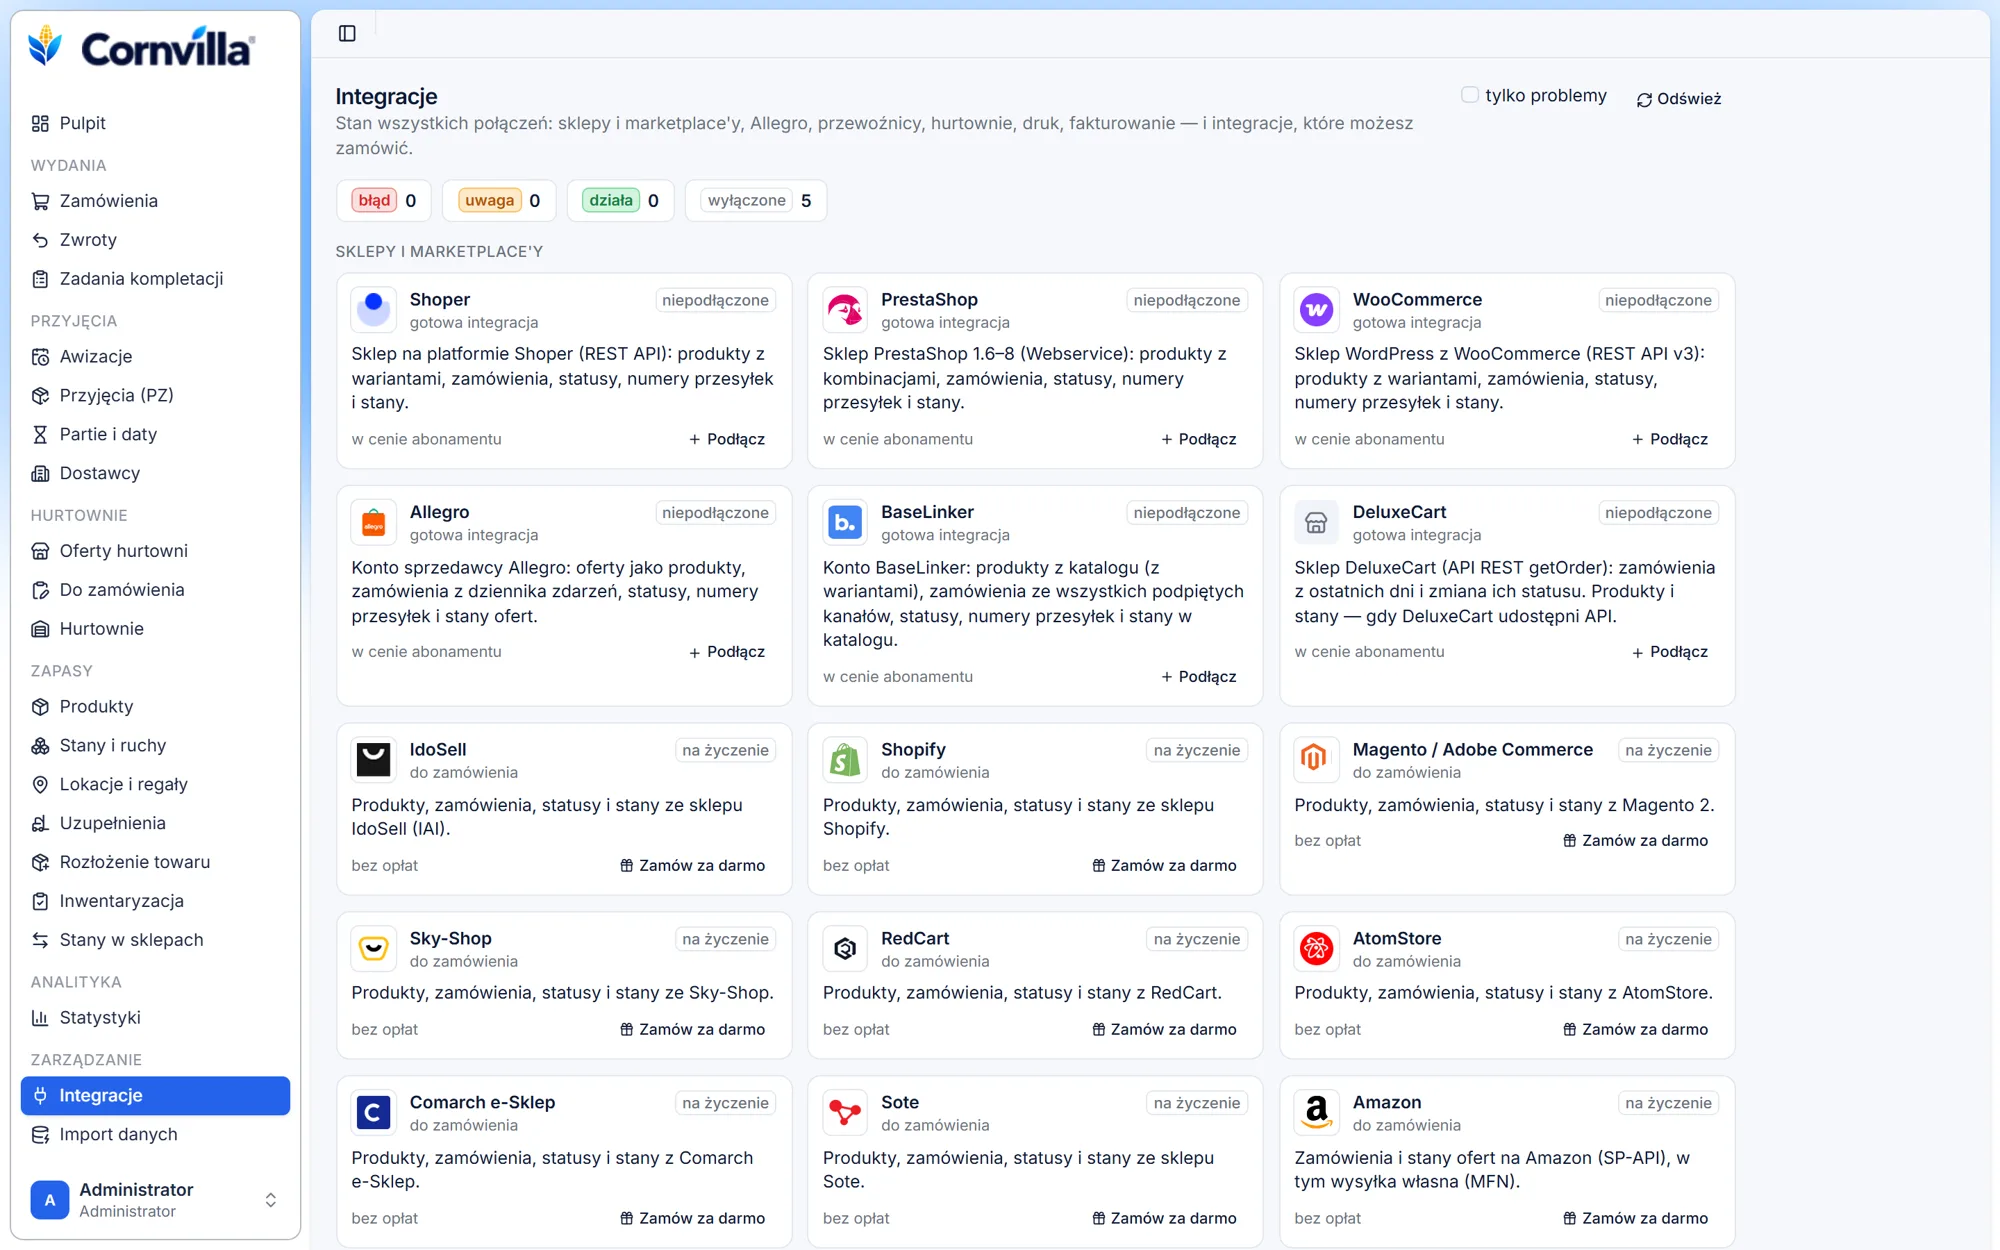
Task: Open Zwroty menu item
Action: pos(155,240)
